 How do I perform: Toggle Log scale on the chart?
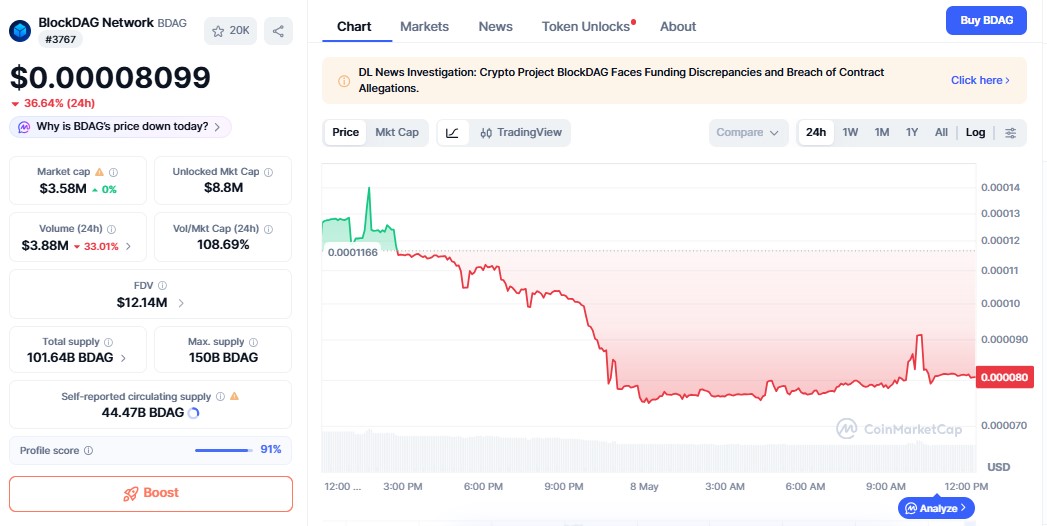click(975, 132)
